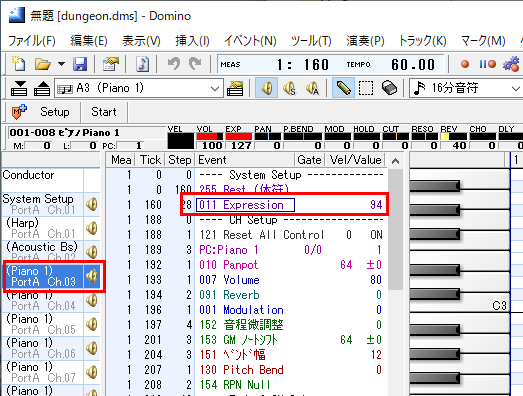Viewport: 523px width, 396px height.
Task: Open the トラック(K) menu
Action: pyautogui.click(x=423, y=41)
